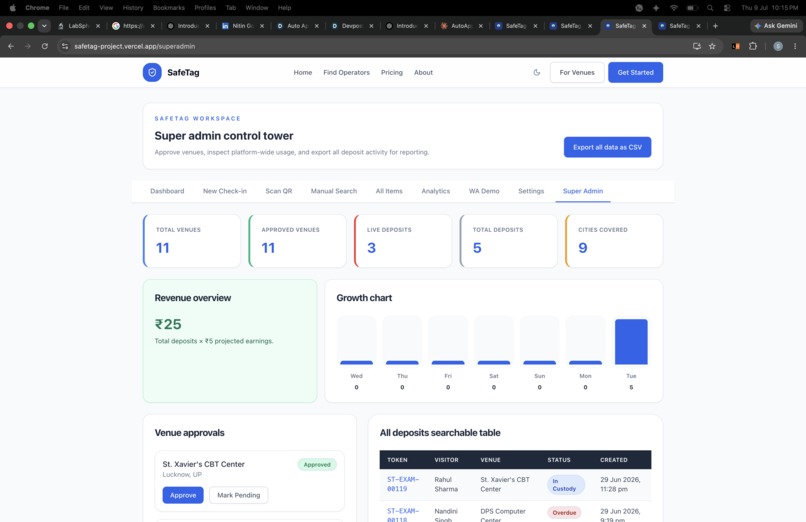
Task: Open the Analytics tab
Action: click(x=435, y=191)
